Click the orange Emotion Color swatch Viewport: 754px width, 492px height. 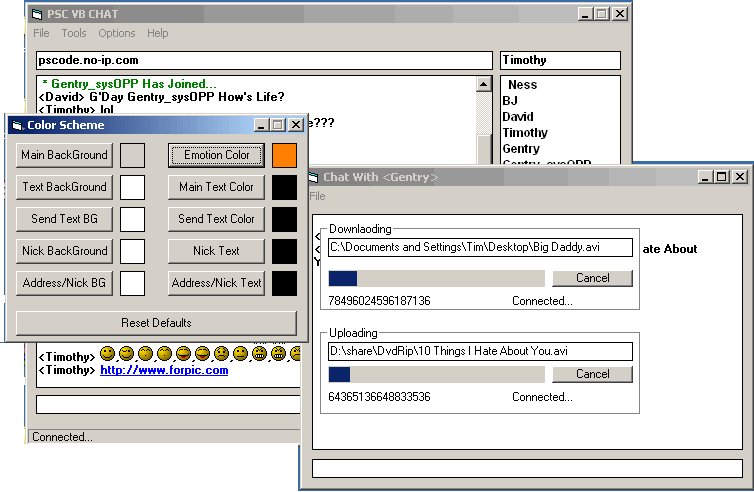pos(284,155)
